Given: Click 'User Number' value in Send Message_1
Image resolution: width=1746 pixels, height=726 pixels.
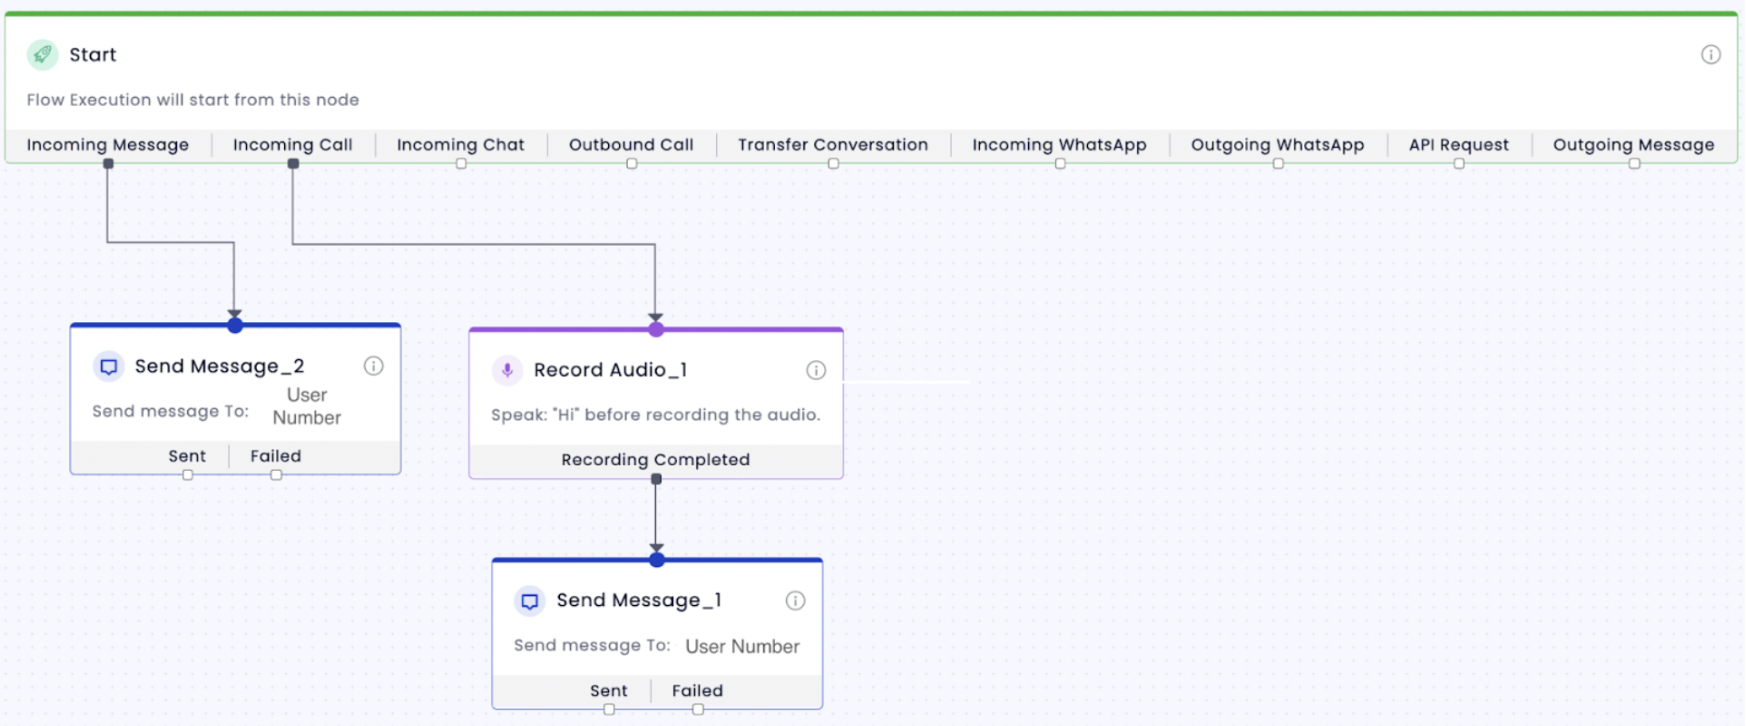Looking at the screenshot, I should [x=742, y=647].
